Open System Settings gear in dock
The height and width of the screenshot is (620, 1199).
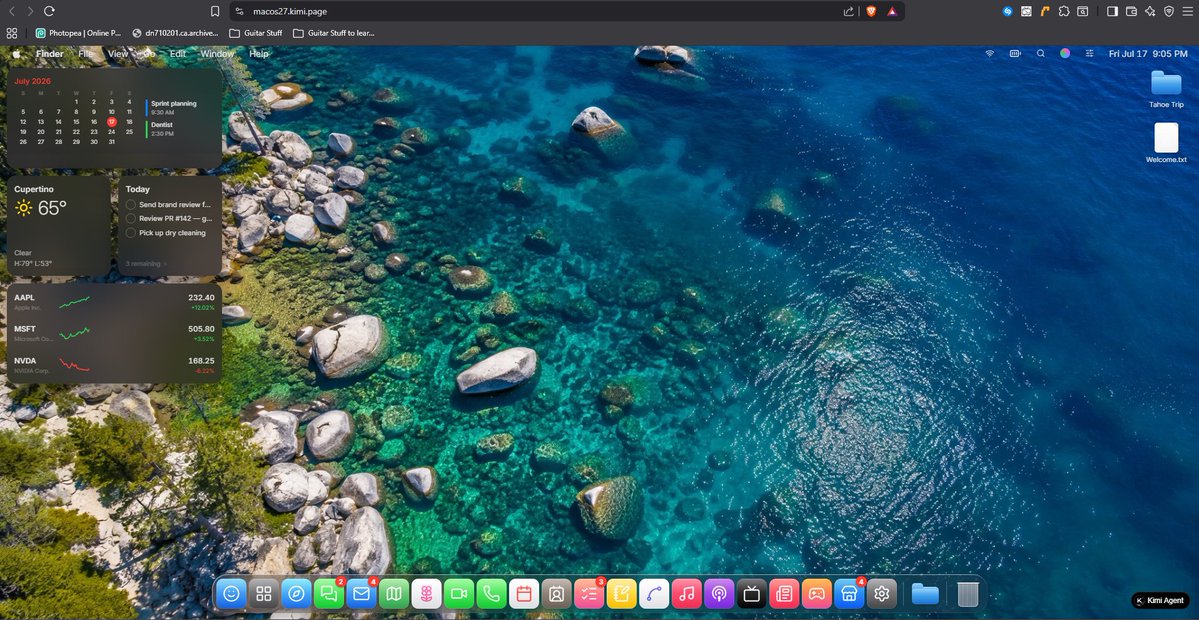(x=882, y=593)
